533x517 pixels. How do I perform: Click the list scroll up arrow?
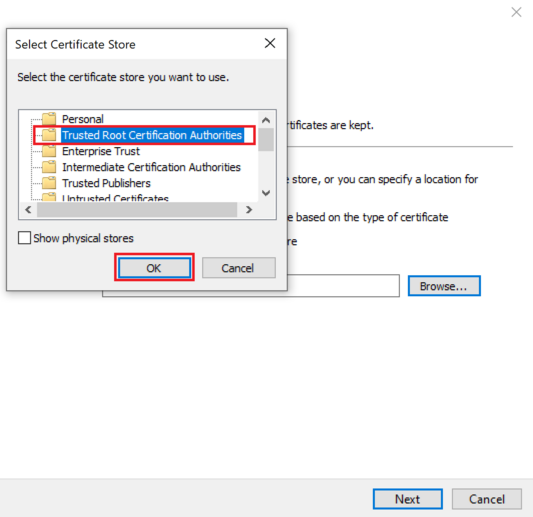[266, 120]
